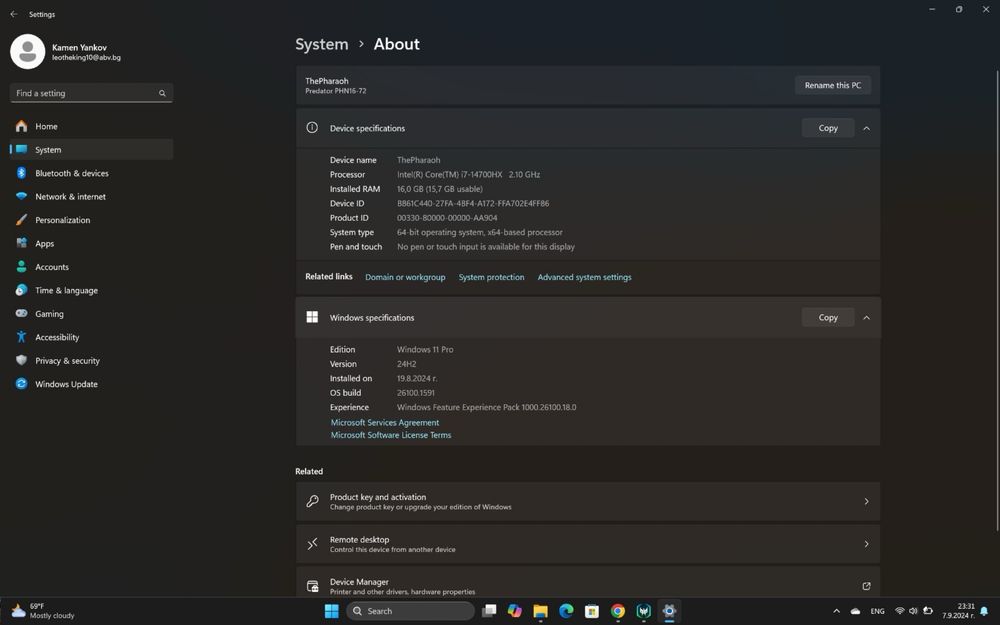The height and width of the screenshot is (625, 1000).
Task: Open Task View in the taskbar
Action: [x=489, y=611]
